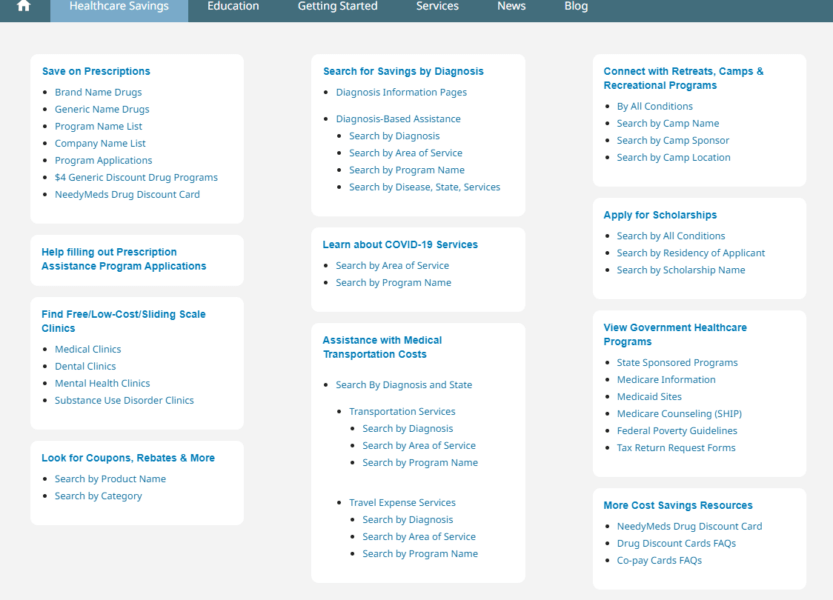
Task: Open Mental Health Clinics link
Action: point(102,383)
